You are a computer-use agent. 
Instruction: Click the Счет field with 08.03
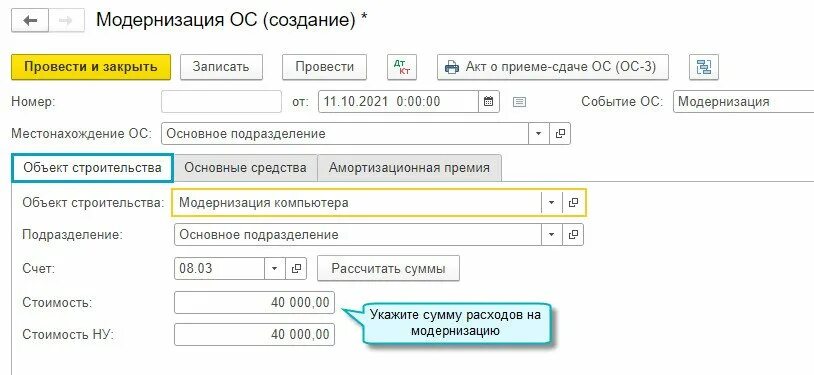tap(220, 269)
